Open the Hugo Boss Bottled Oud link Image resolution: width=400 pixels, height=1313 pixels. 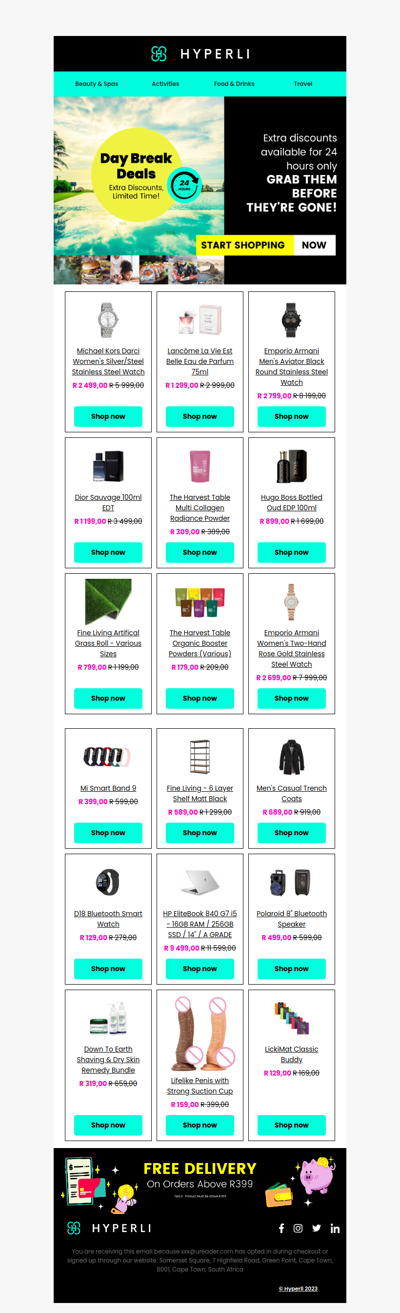point(292,502)
